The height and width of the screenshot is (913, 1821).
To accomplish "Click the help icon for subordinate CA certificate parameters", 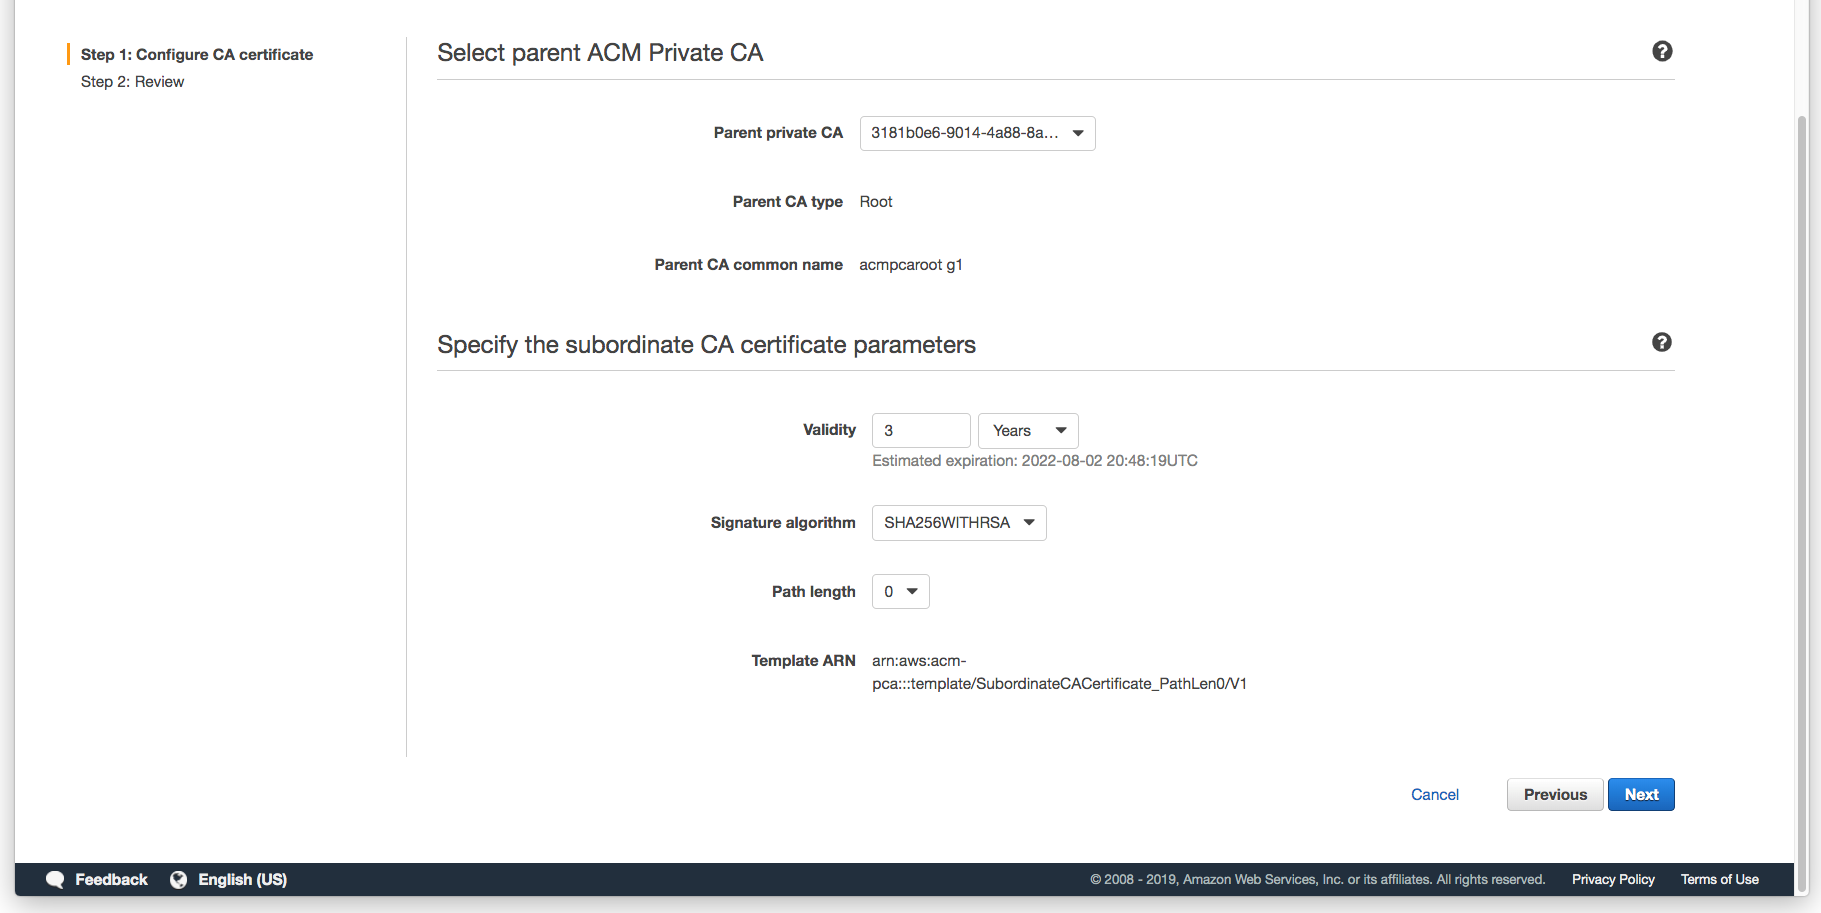I will pyautogui.click(x=1662, y=342).
